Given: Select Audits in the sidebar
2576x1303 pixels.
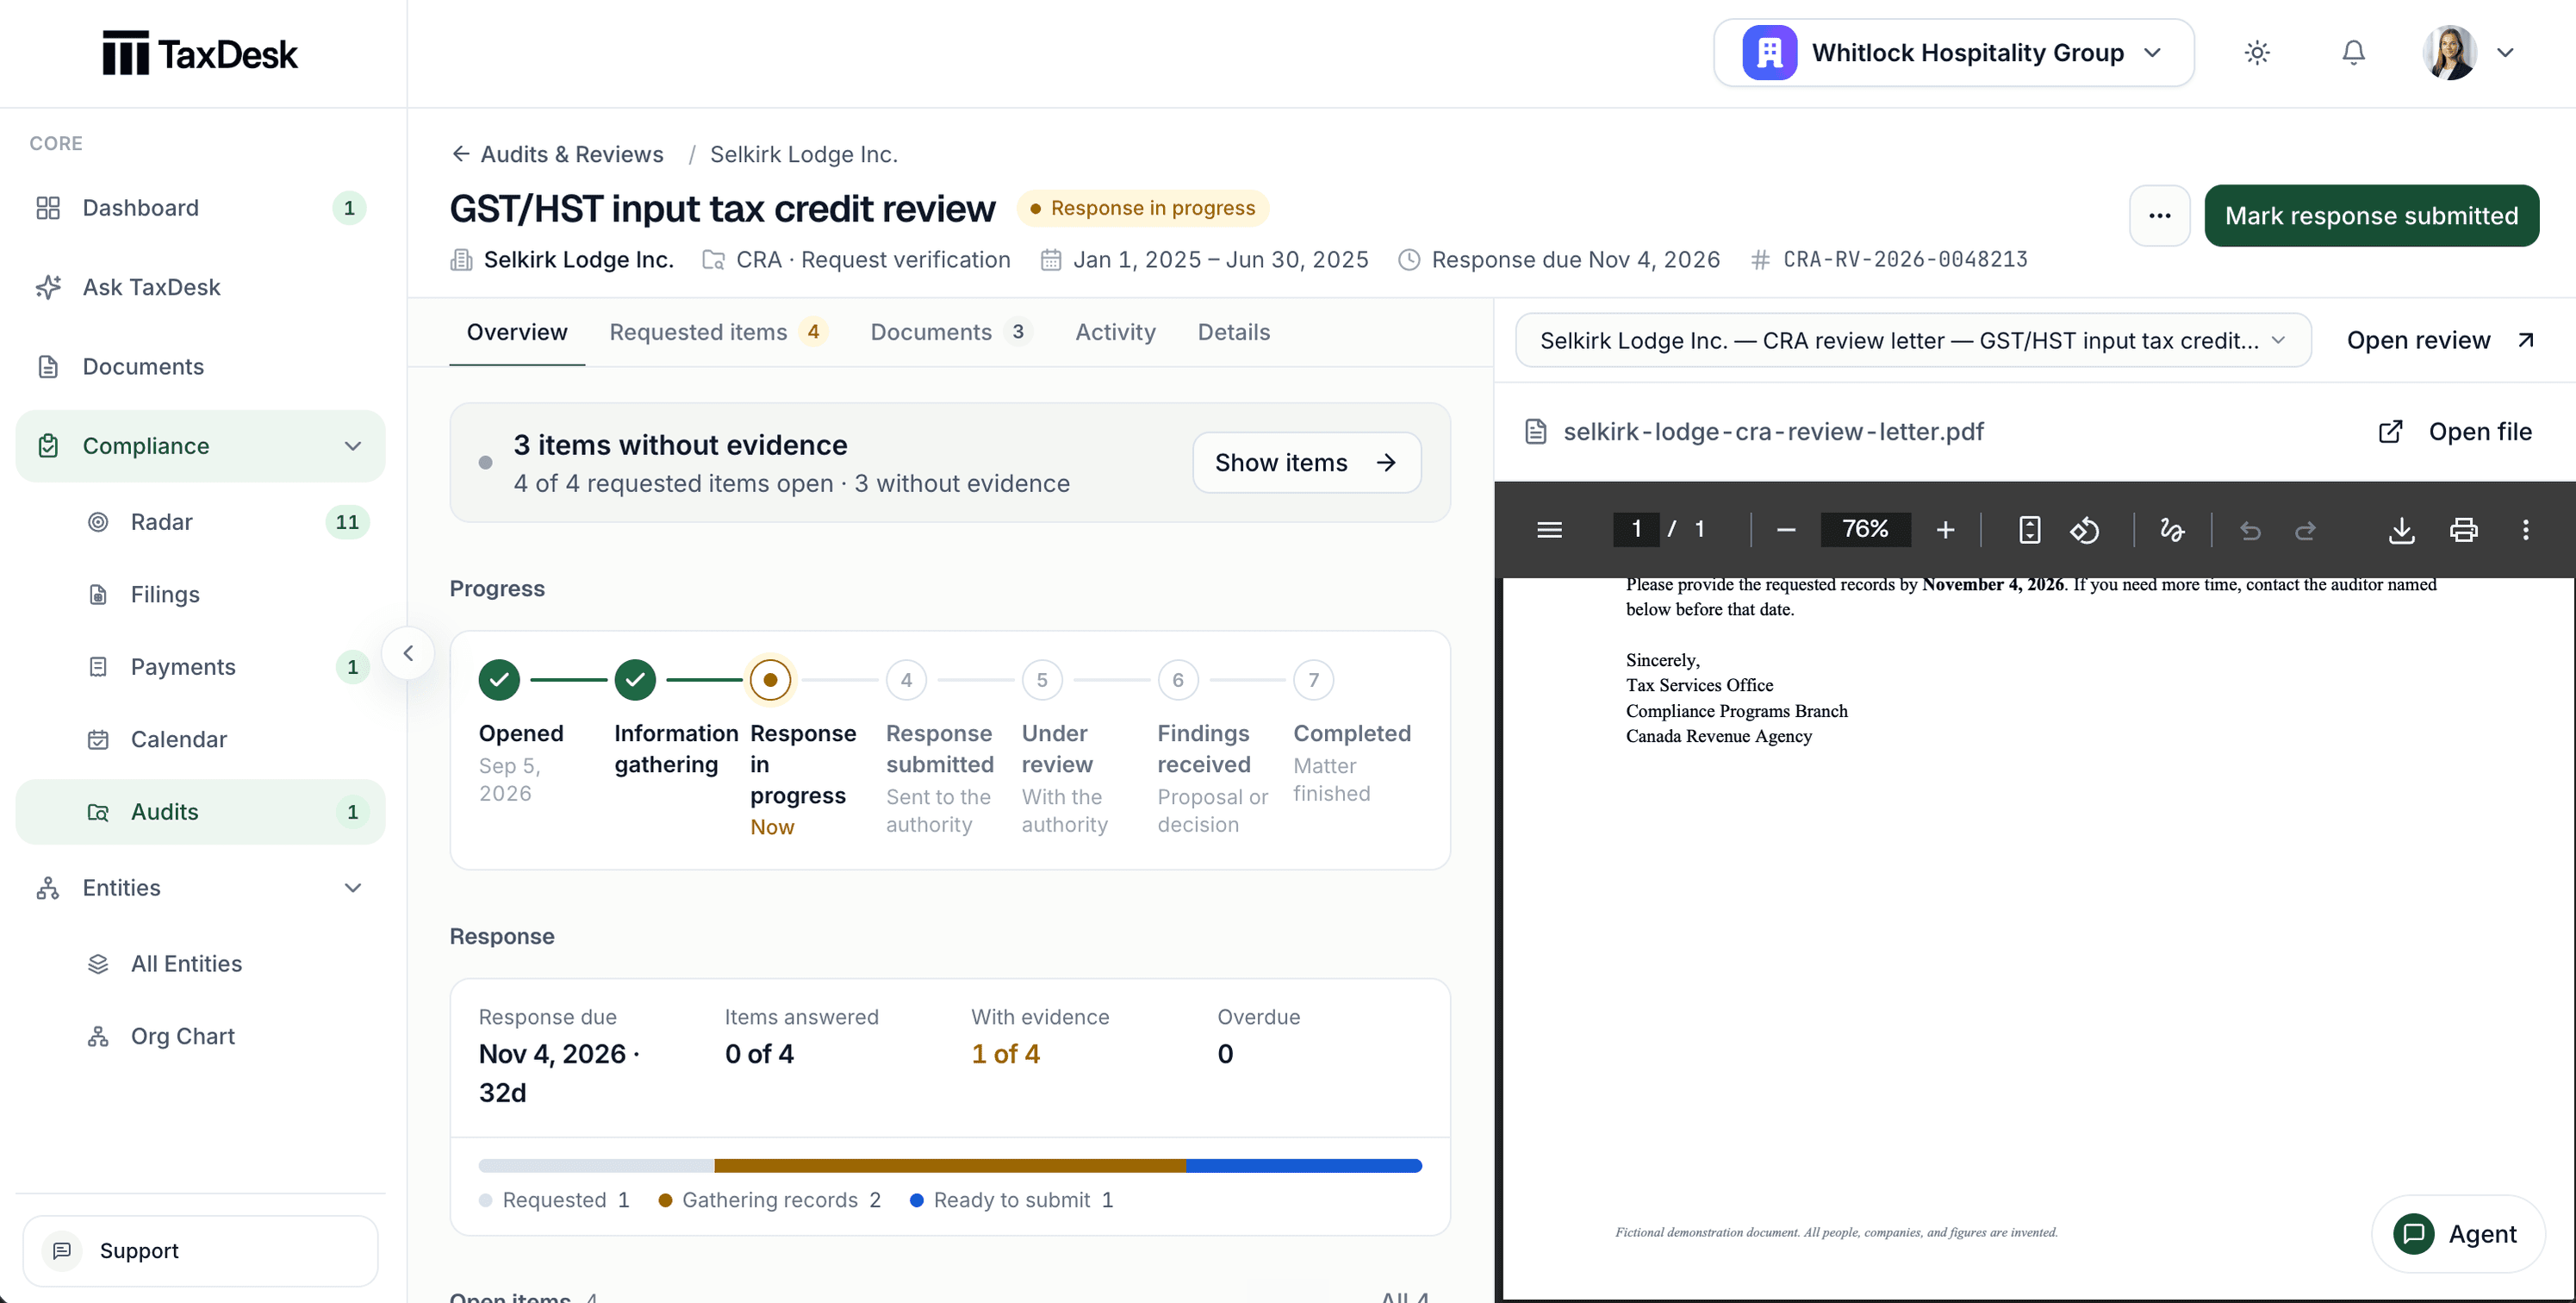Looking at the screenshot, I should point(200,812).
